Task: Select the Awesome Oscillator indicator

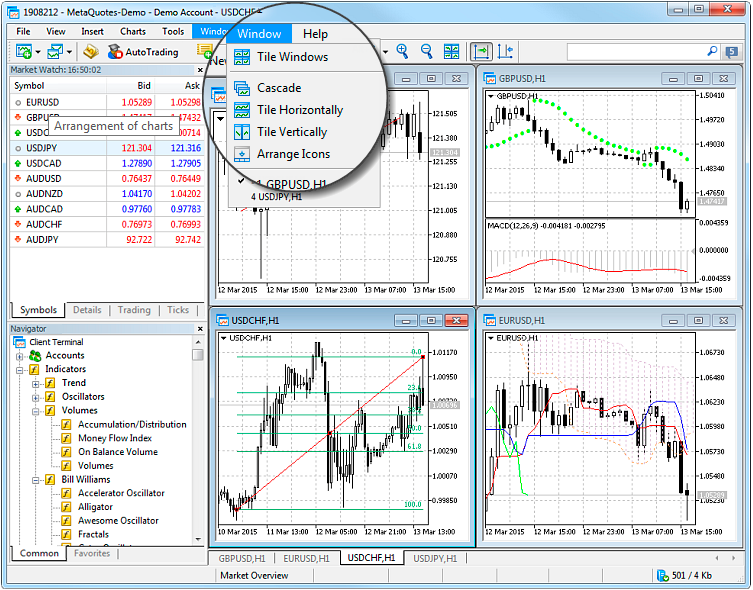Action: coord(118,521)
